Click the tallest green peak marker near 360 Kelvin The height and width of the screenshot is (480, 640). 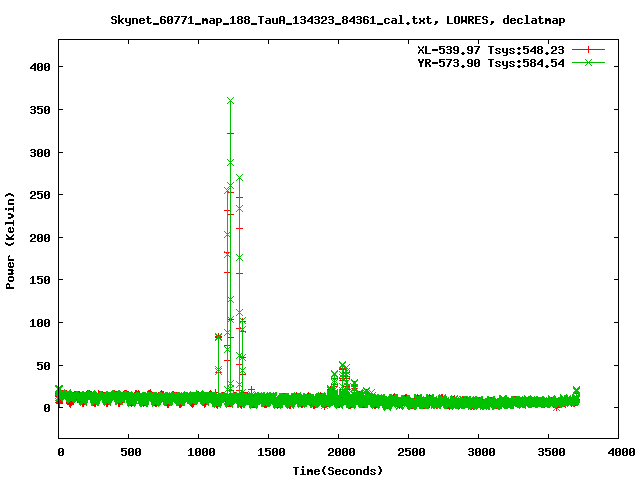pos(231,100)
